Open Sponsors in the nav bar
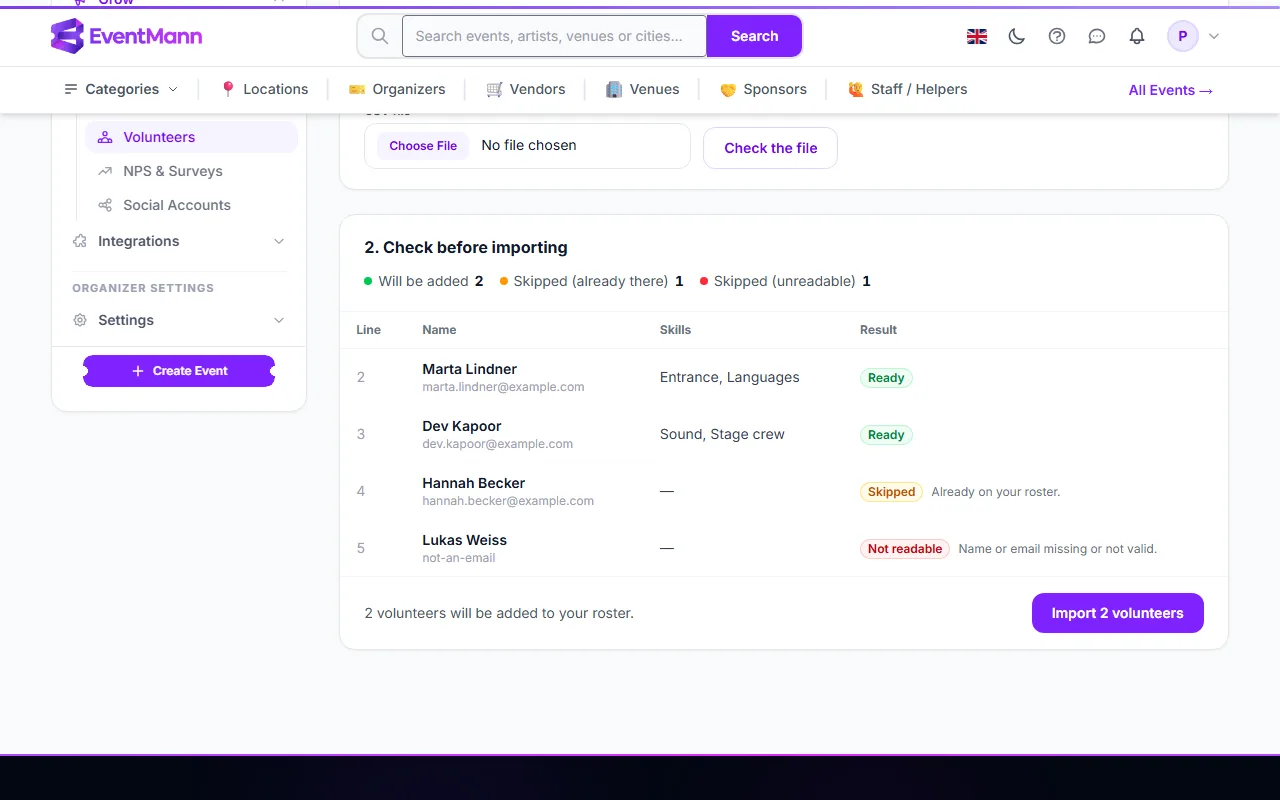 (x=763, y=89)
